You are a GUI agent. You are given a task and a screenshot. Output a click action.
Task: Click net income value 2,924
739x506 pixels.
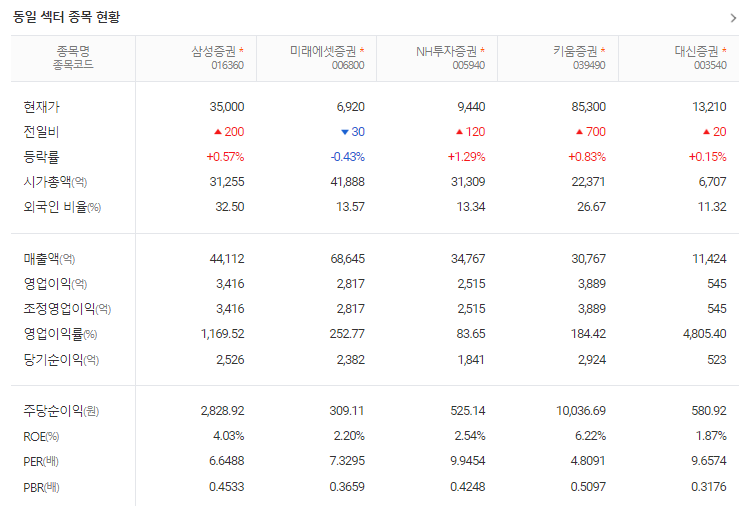(592, 360)
